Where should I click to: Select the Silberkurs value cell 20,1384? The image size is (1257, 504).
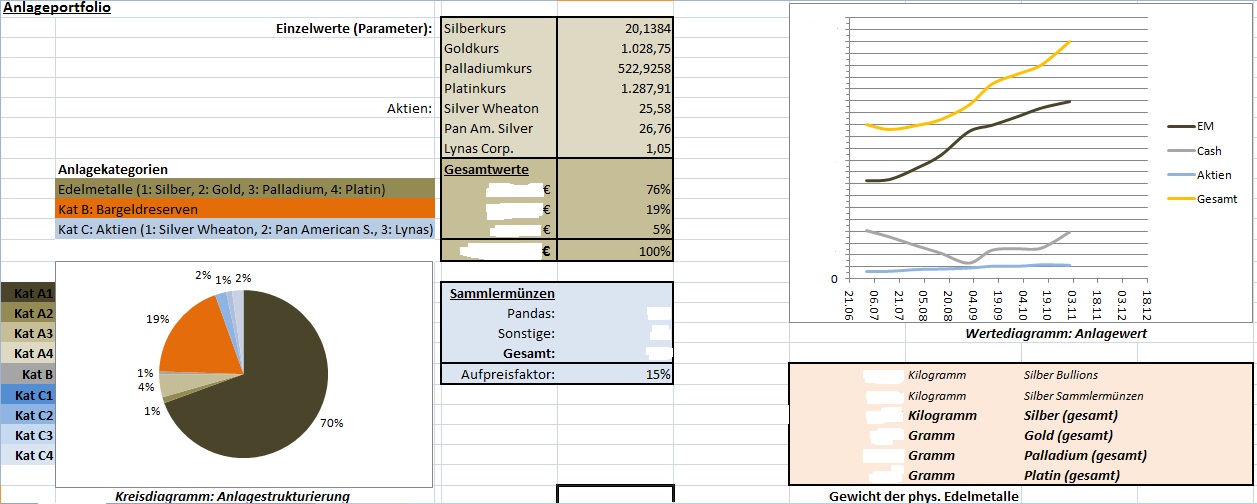615,29
